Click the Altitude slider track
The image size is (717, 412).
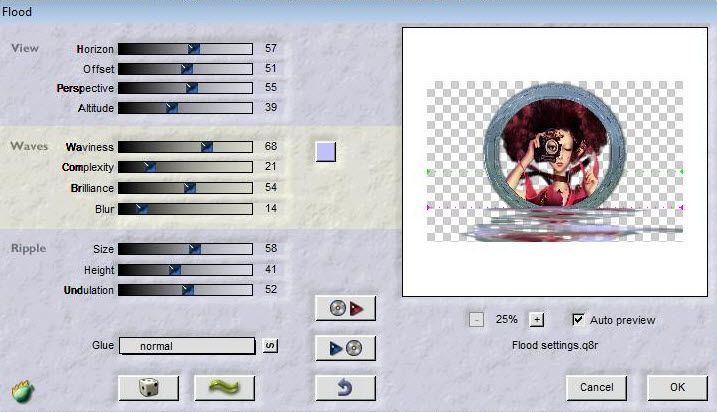(x=185, y=108)
